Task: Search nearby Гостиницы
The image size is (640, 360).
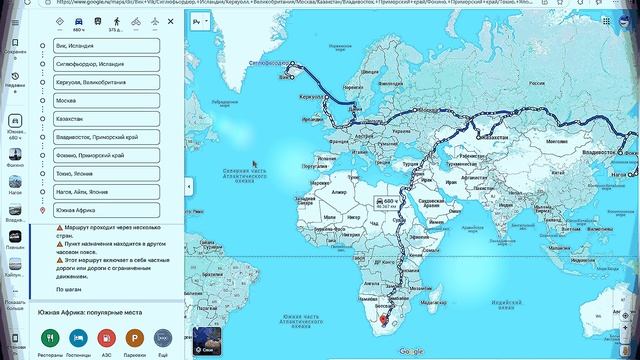Action: click(78, 338)
